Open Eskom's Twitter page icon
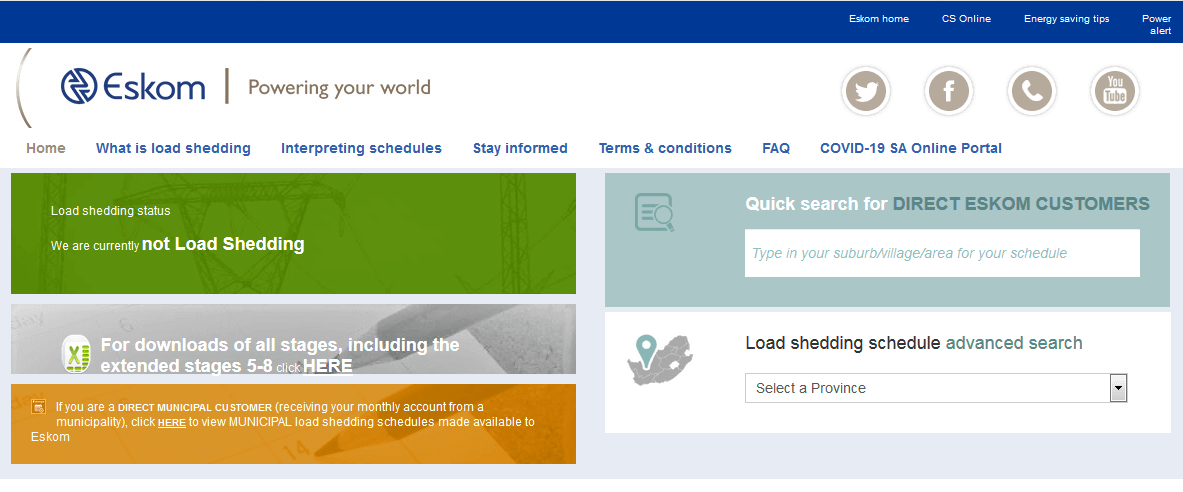1183x492 pixels. pyautogui.click(x=865, y=92)
